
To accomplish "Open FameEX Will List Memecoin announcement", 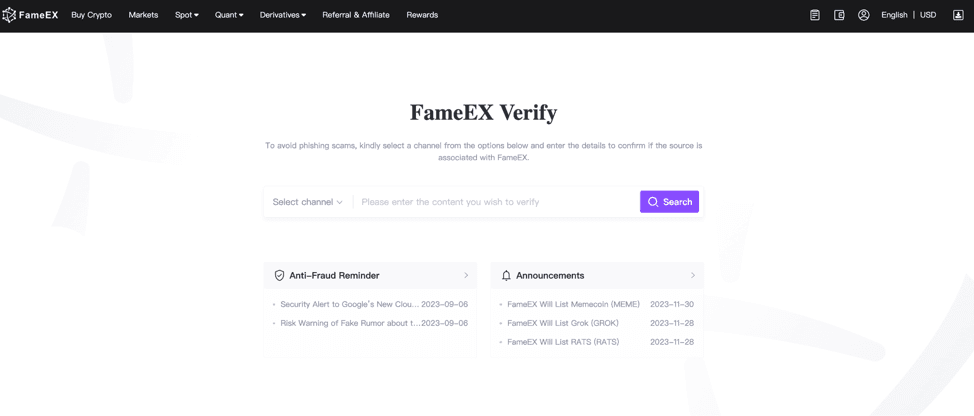I will click(573, 304).
